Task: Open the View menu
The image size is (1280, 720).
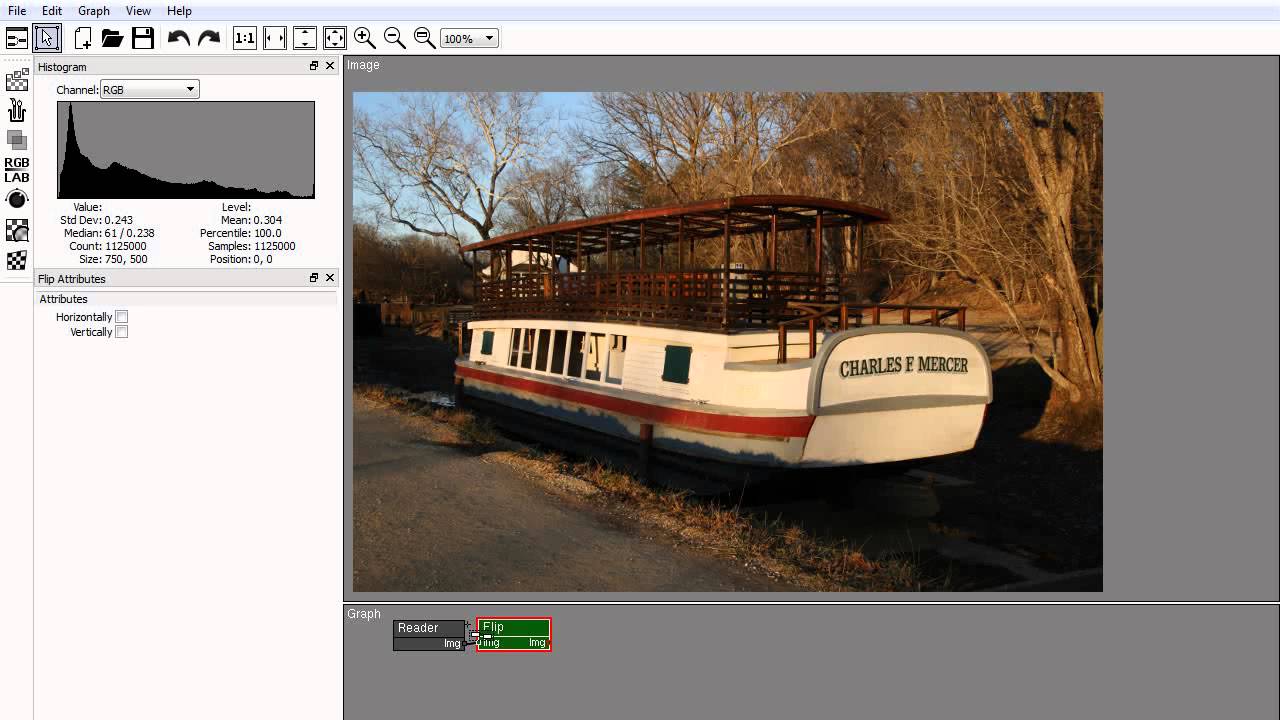Action: [x=138, y=11]
